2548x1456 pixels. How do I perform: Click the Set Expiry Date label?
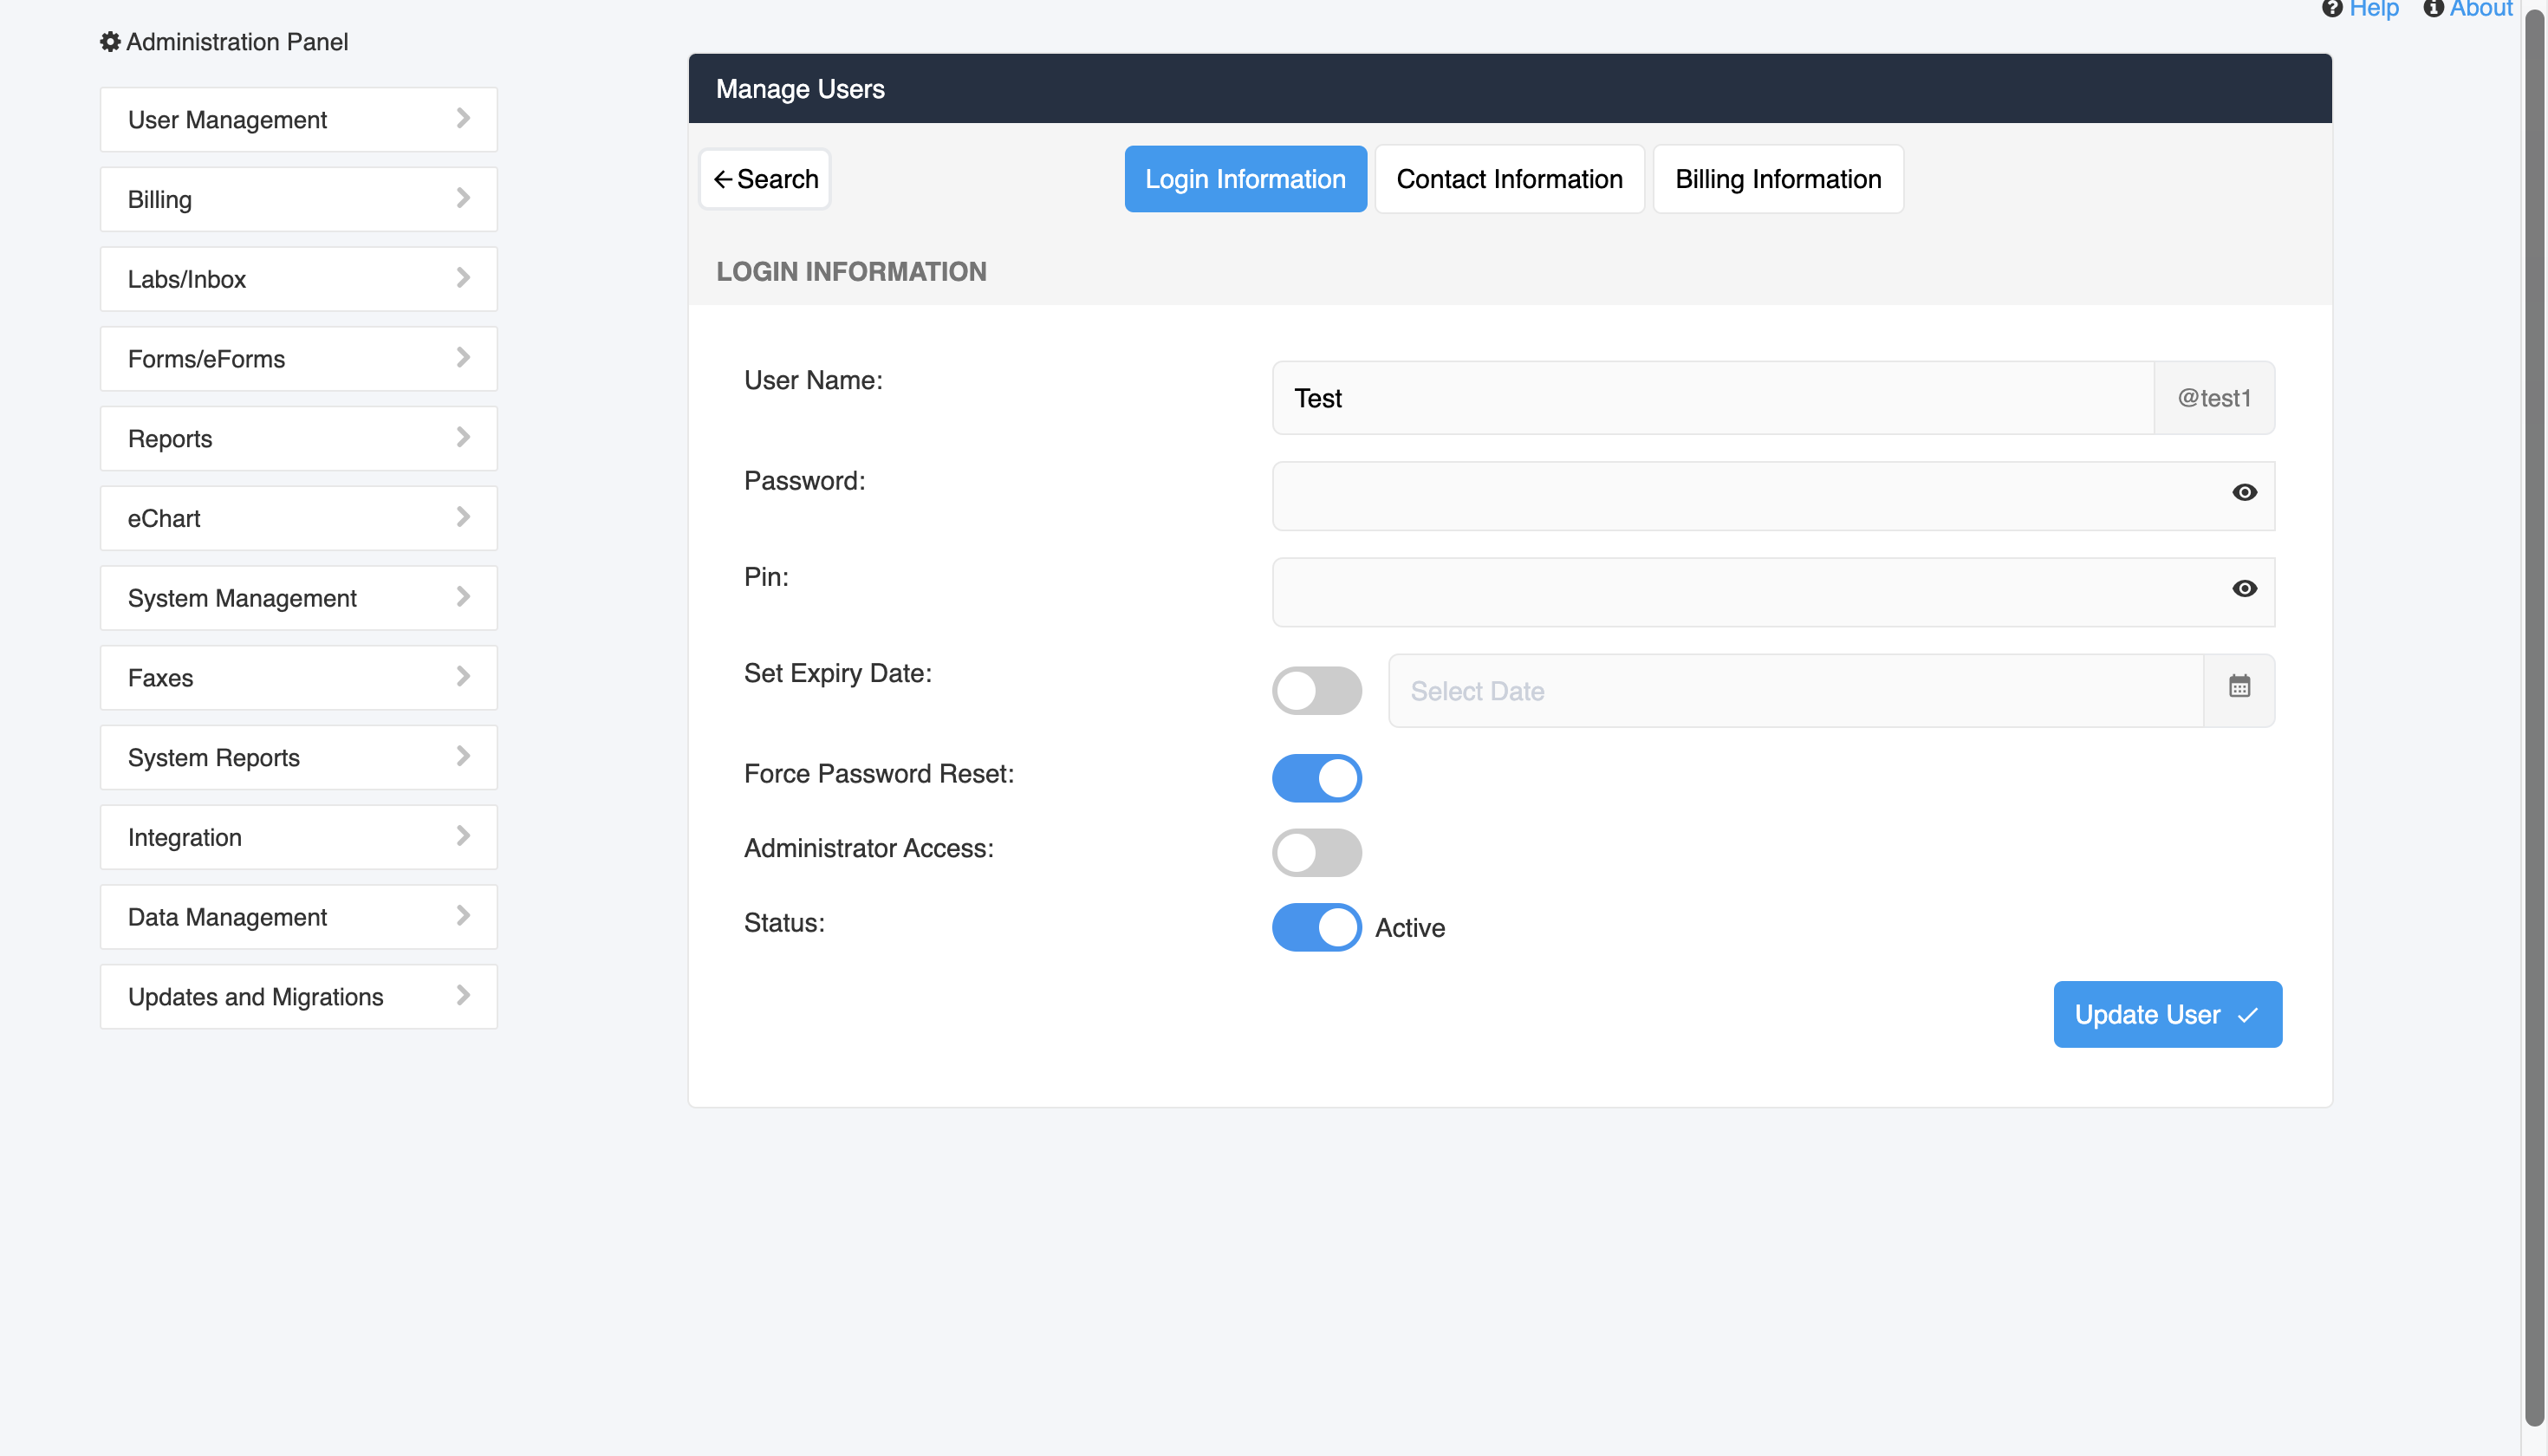pyautogui.click(x=837, y=673)
